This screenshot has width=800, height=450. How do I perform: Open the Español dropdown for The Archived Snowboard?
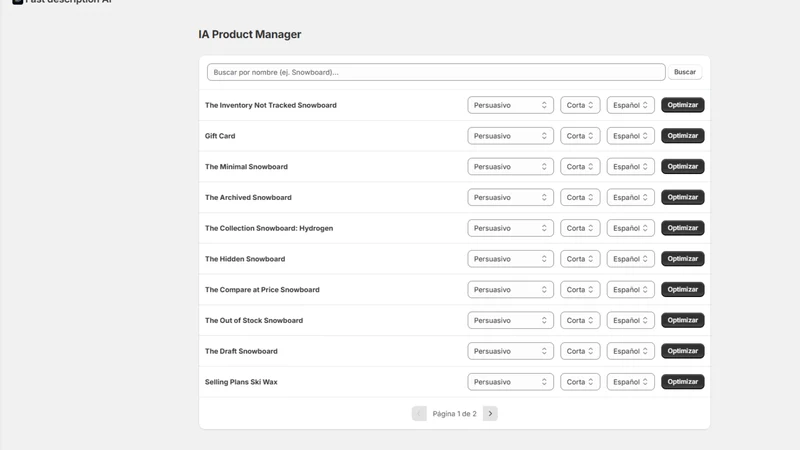click(631, 197)
